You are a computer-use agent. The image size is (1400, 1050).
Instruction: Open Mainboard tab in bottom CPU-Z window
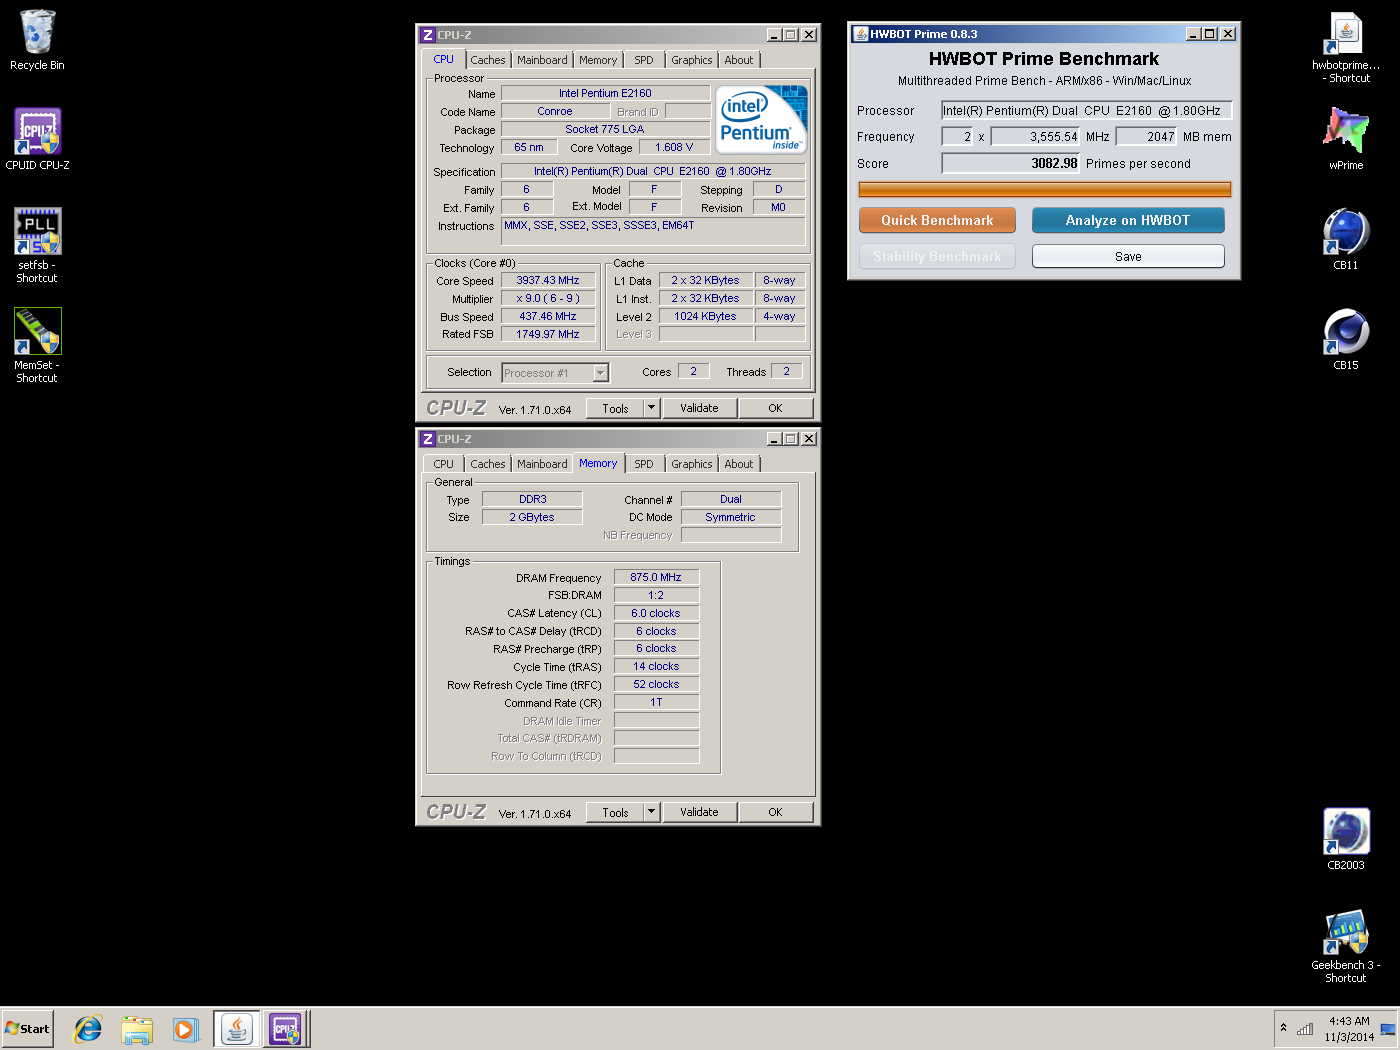542,464
